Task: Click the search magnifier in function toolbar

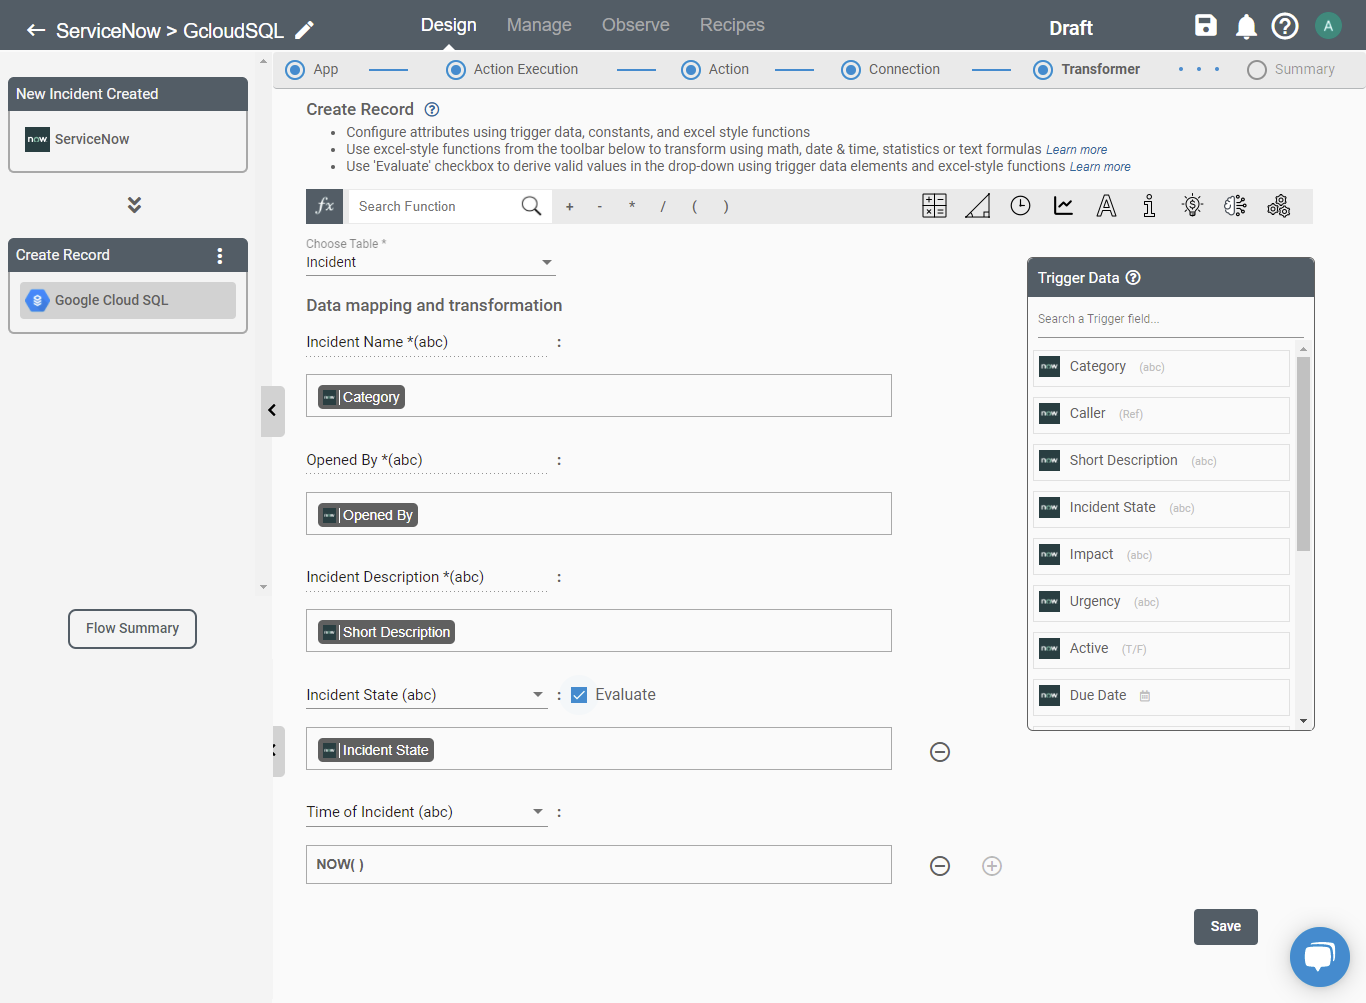Action: click(x=531, y=206)
